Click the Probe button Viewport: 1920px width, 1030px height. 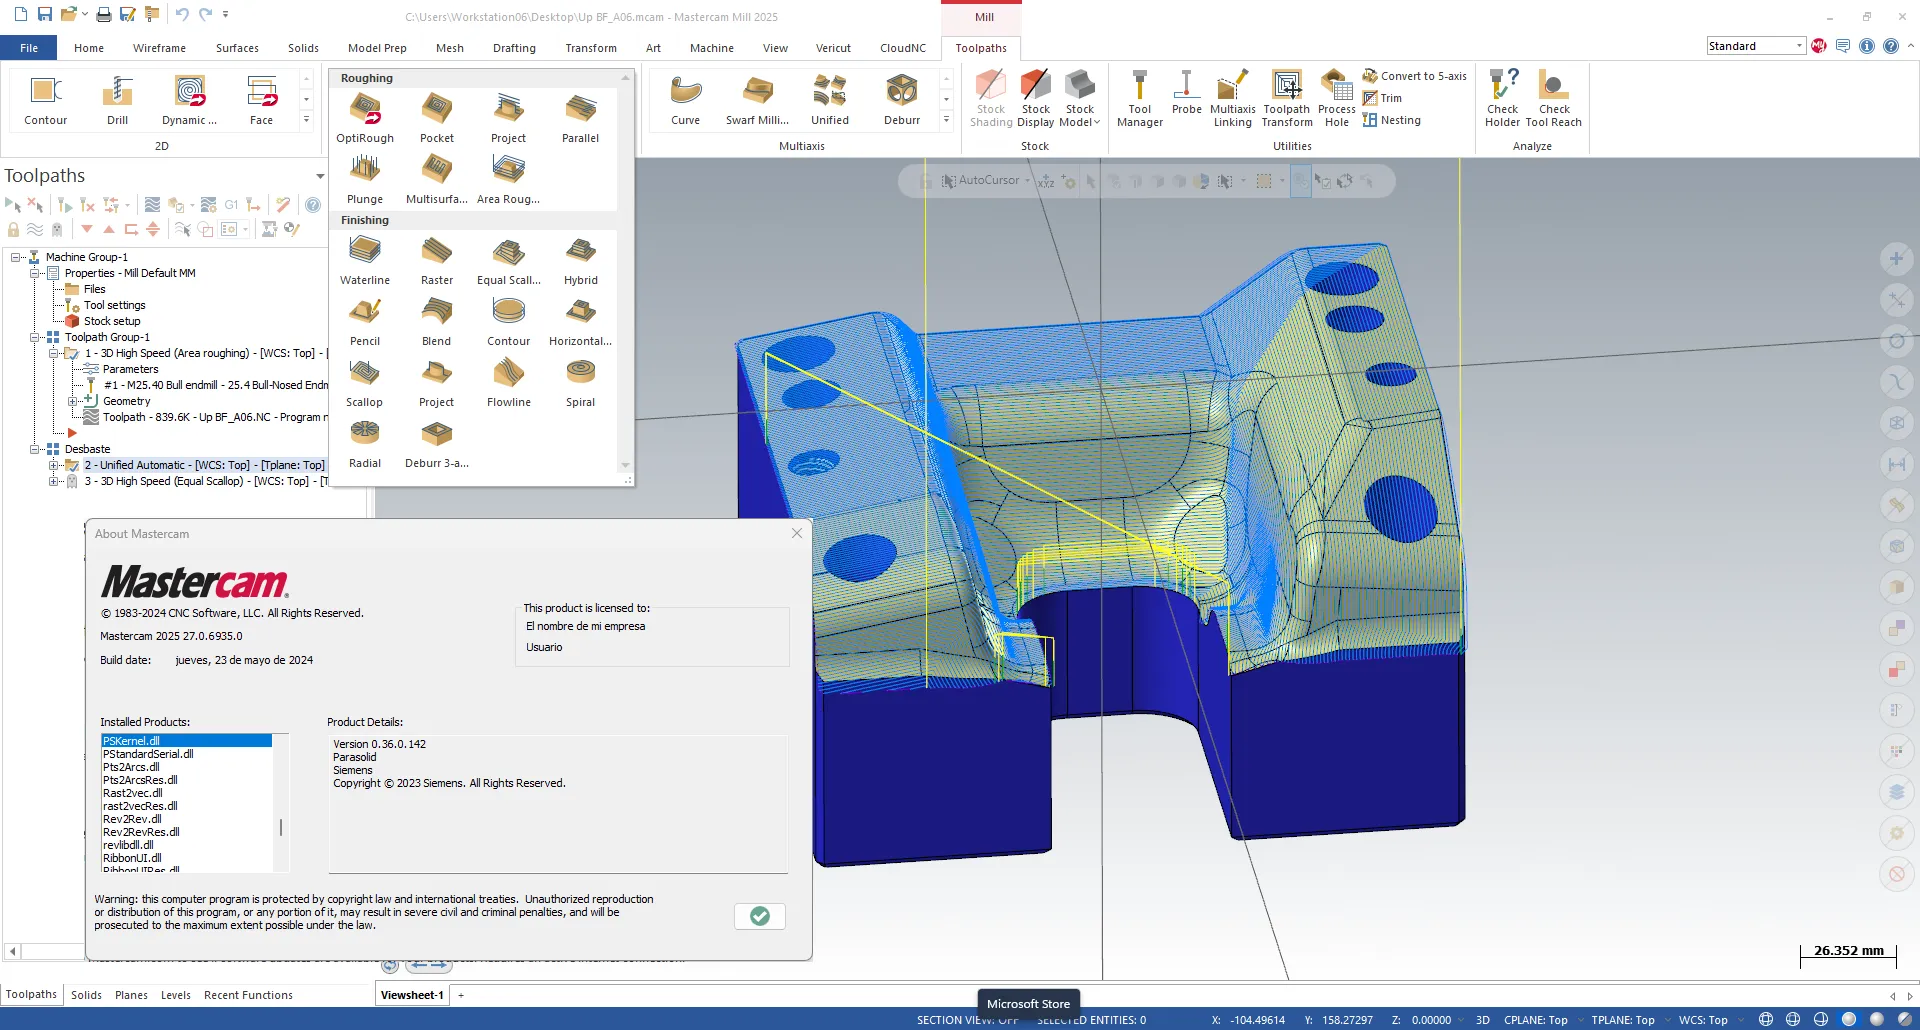[1186, 92]
